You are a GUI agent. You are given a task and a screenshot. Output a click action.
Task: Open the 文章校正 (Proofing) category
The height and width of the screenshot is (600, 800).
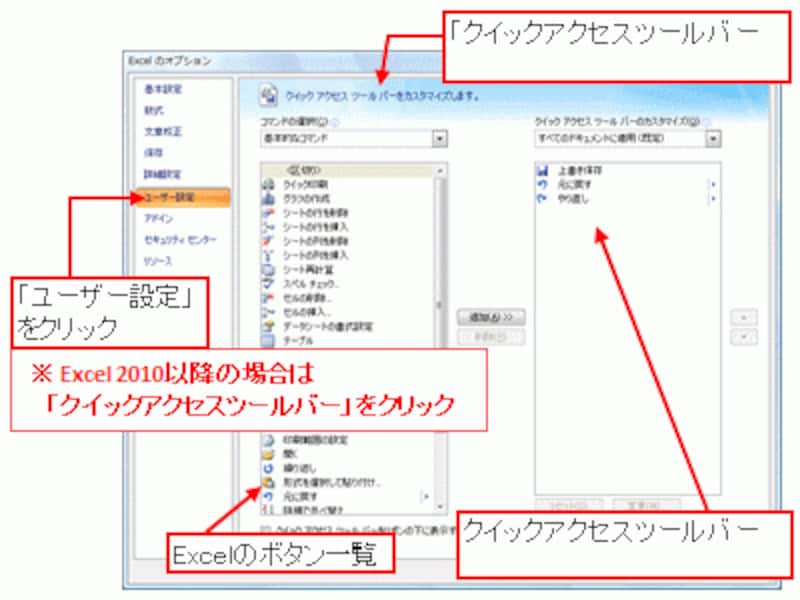click(x=163, y=132)
